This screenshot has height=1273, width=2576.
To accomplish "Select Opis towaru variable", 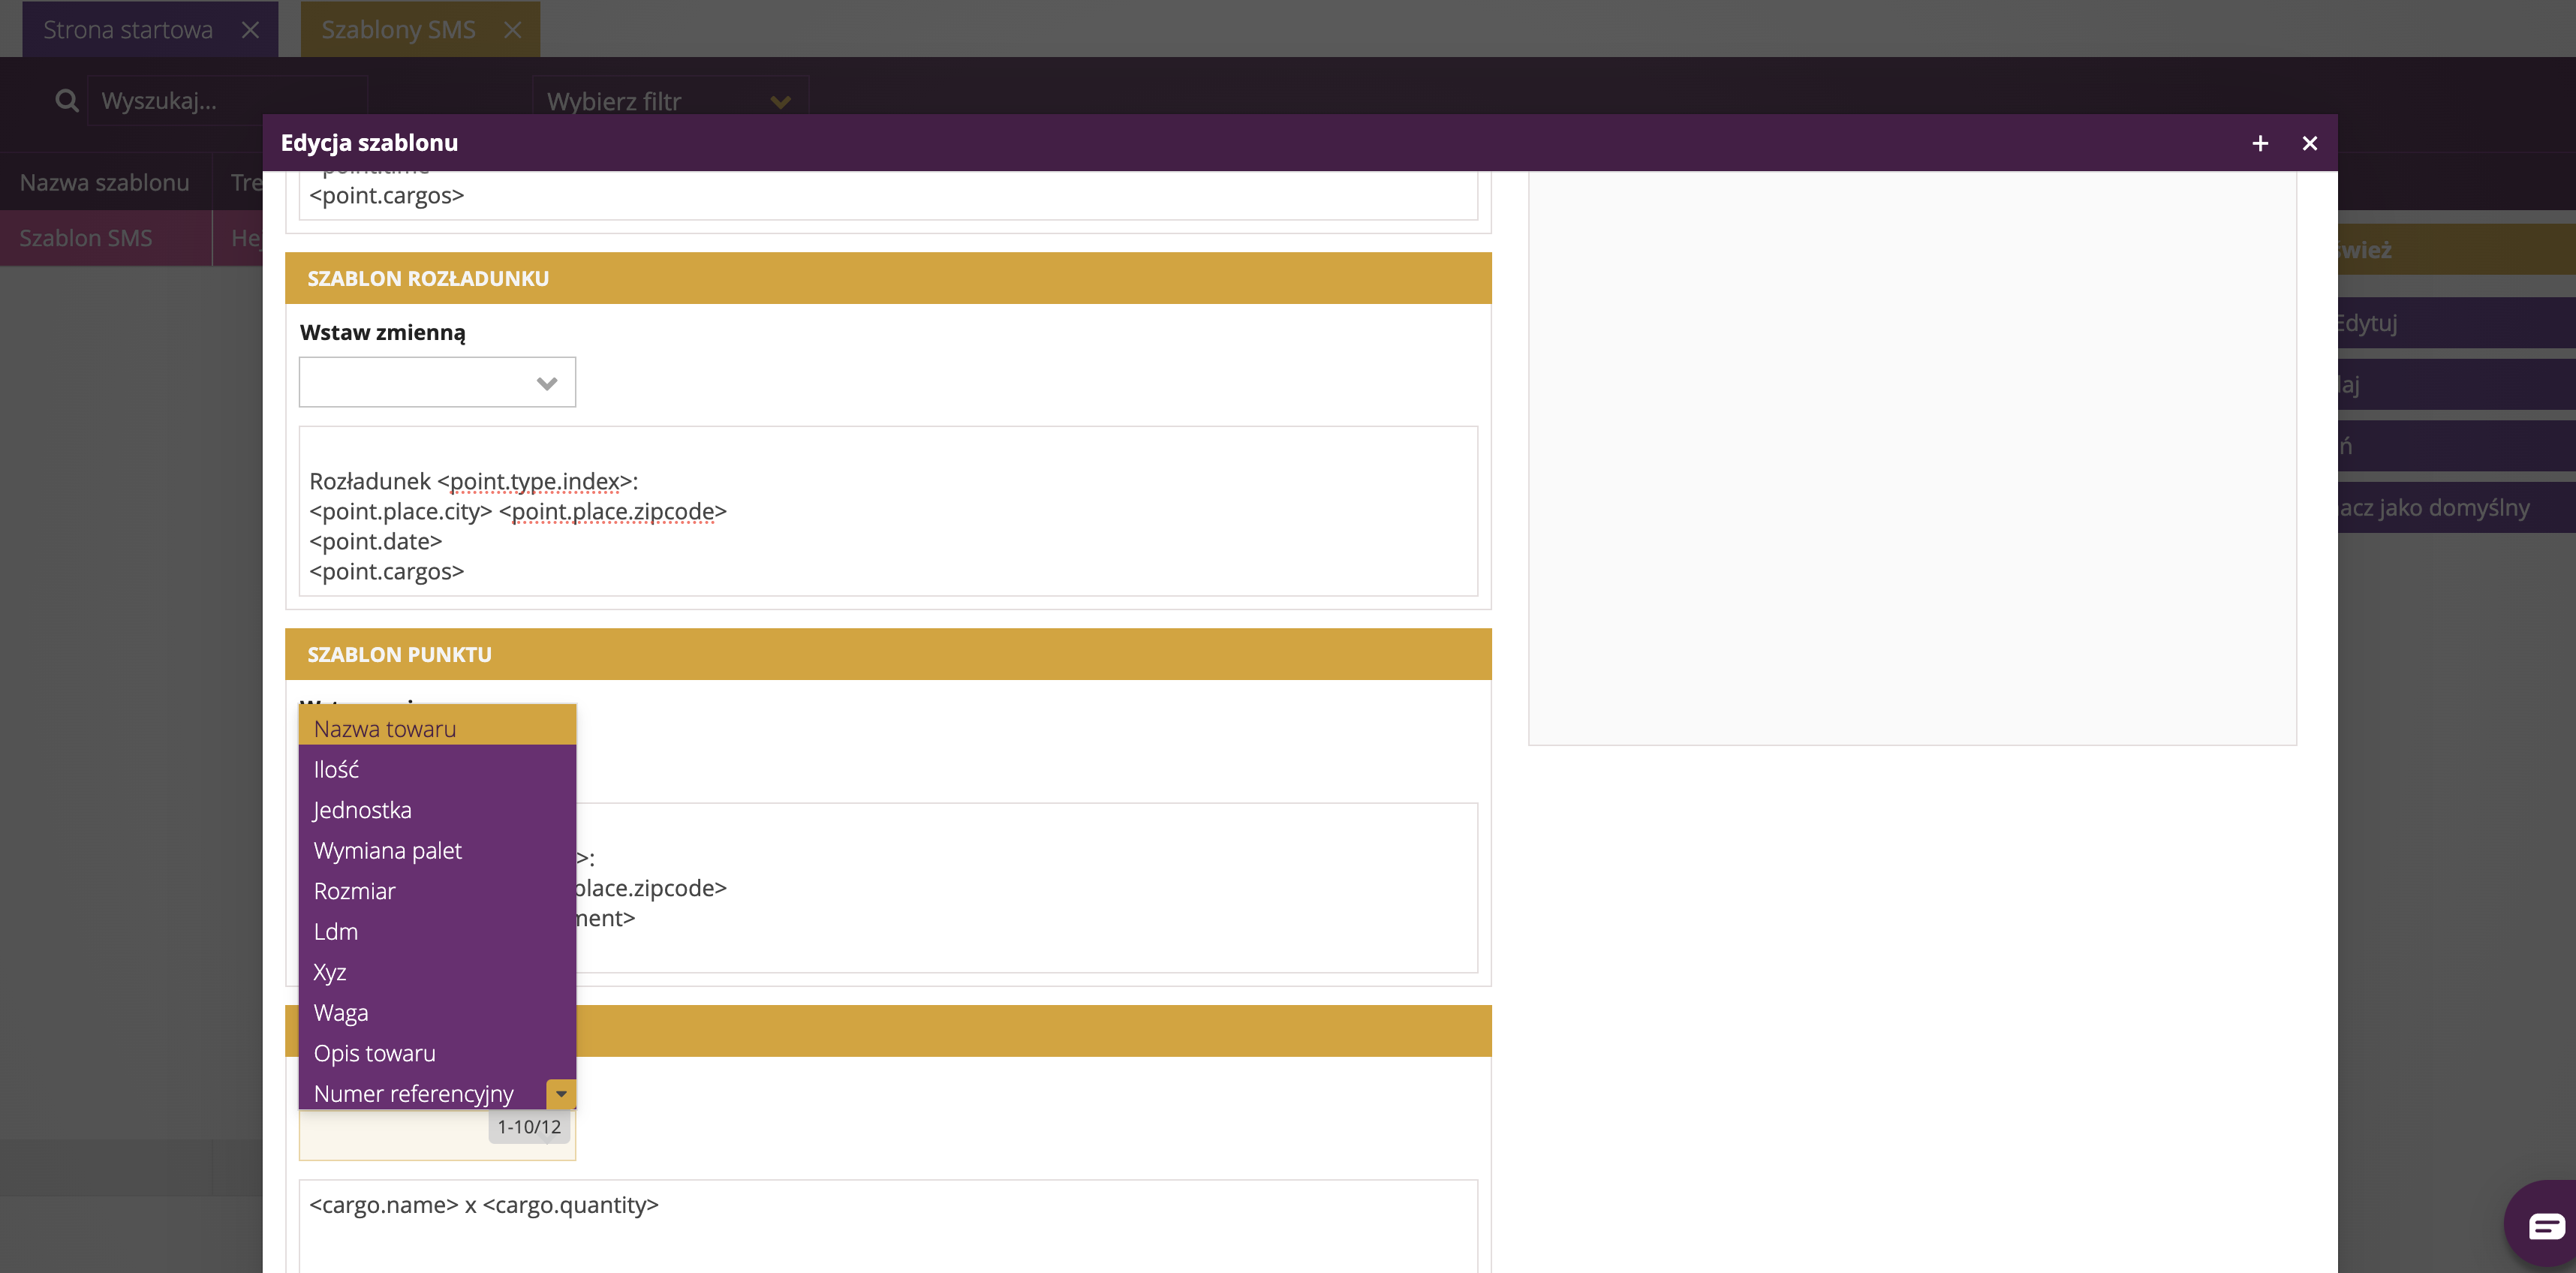I will (374, 1053).
